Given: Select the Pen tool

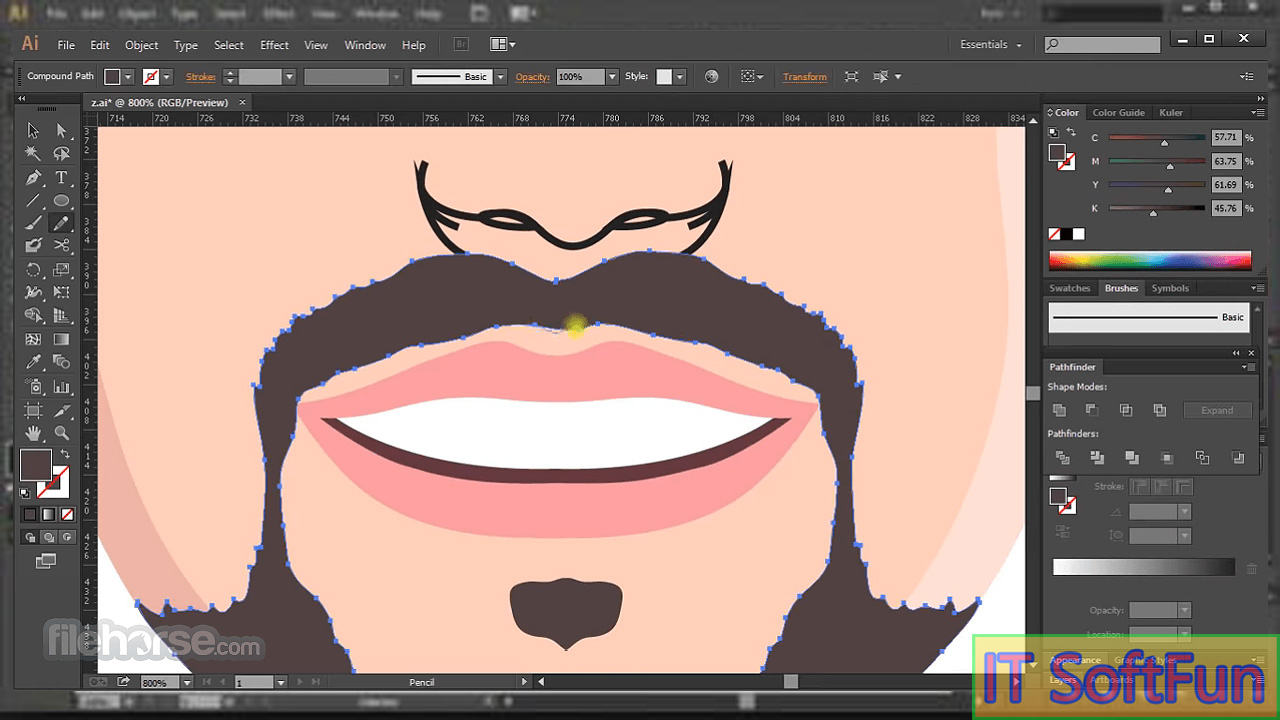Looking at the screenshot, I should 33,177.
